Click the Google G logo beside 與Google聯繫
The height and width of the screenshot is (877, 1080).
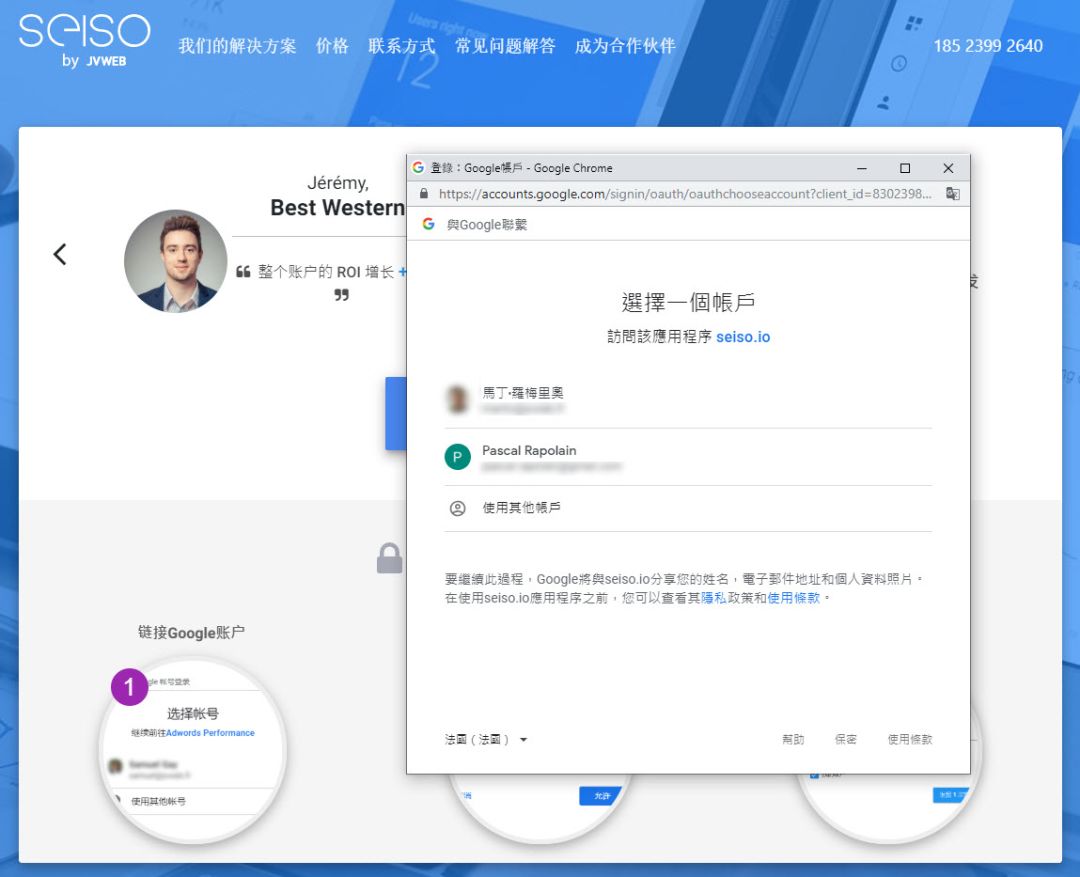tap(428, 224)
